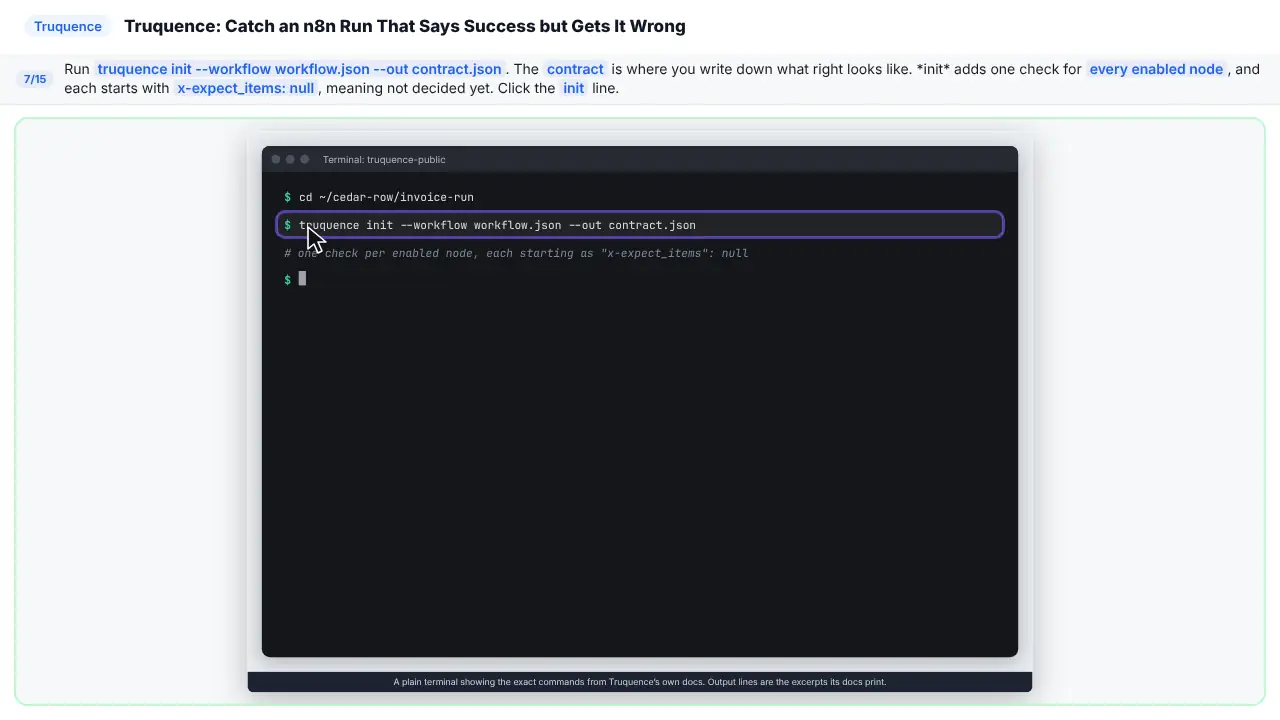Click the tutorial title heading
The image size is (1280, 720).
tap(405, 26)
